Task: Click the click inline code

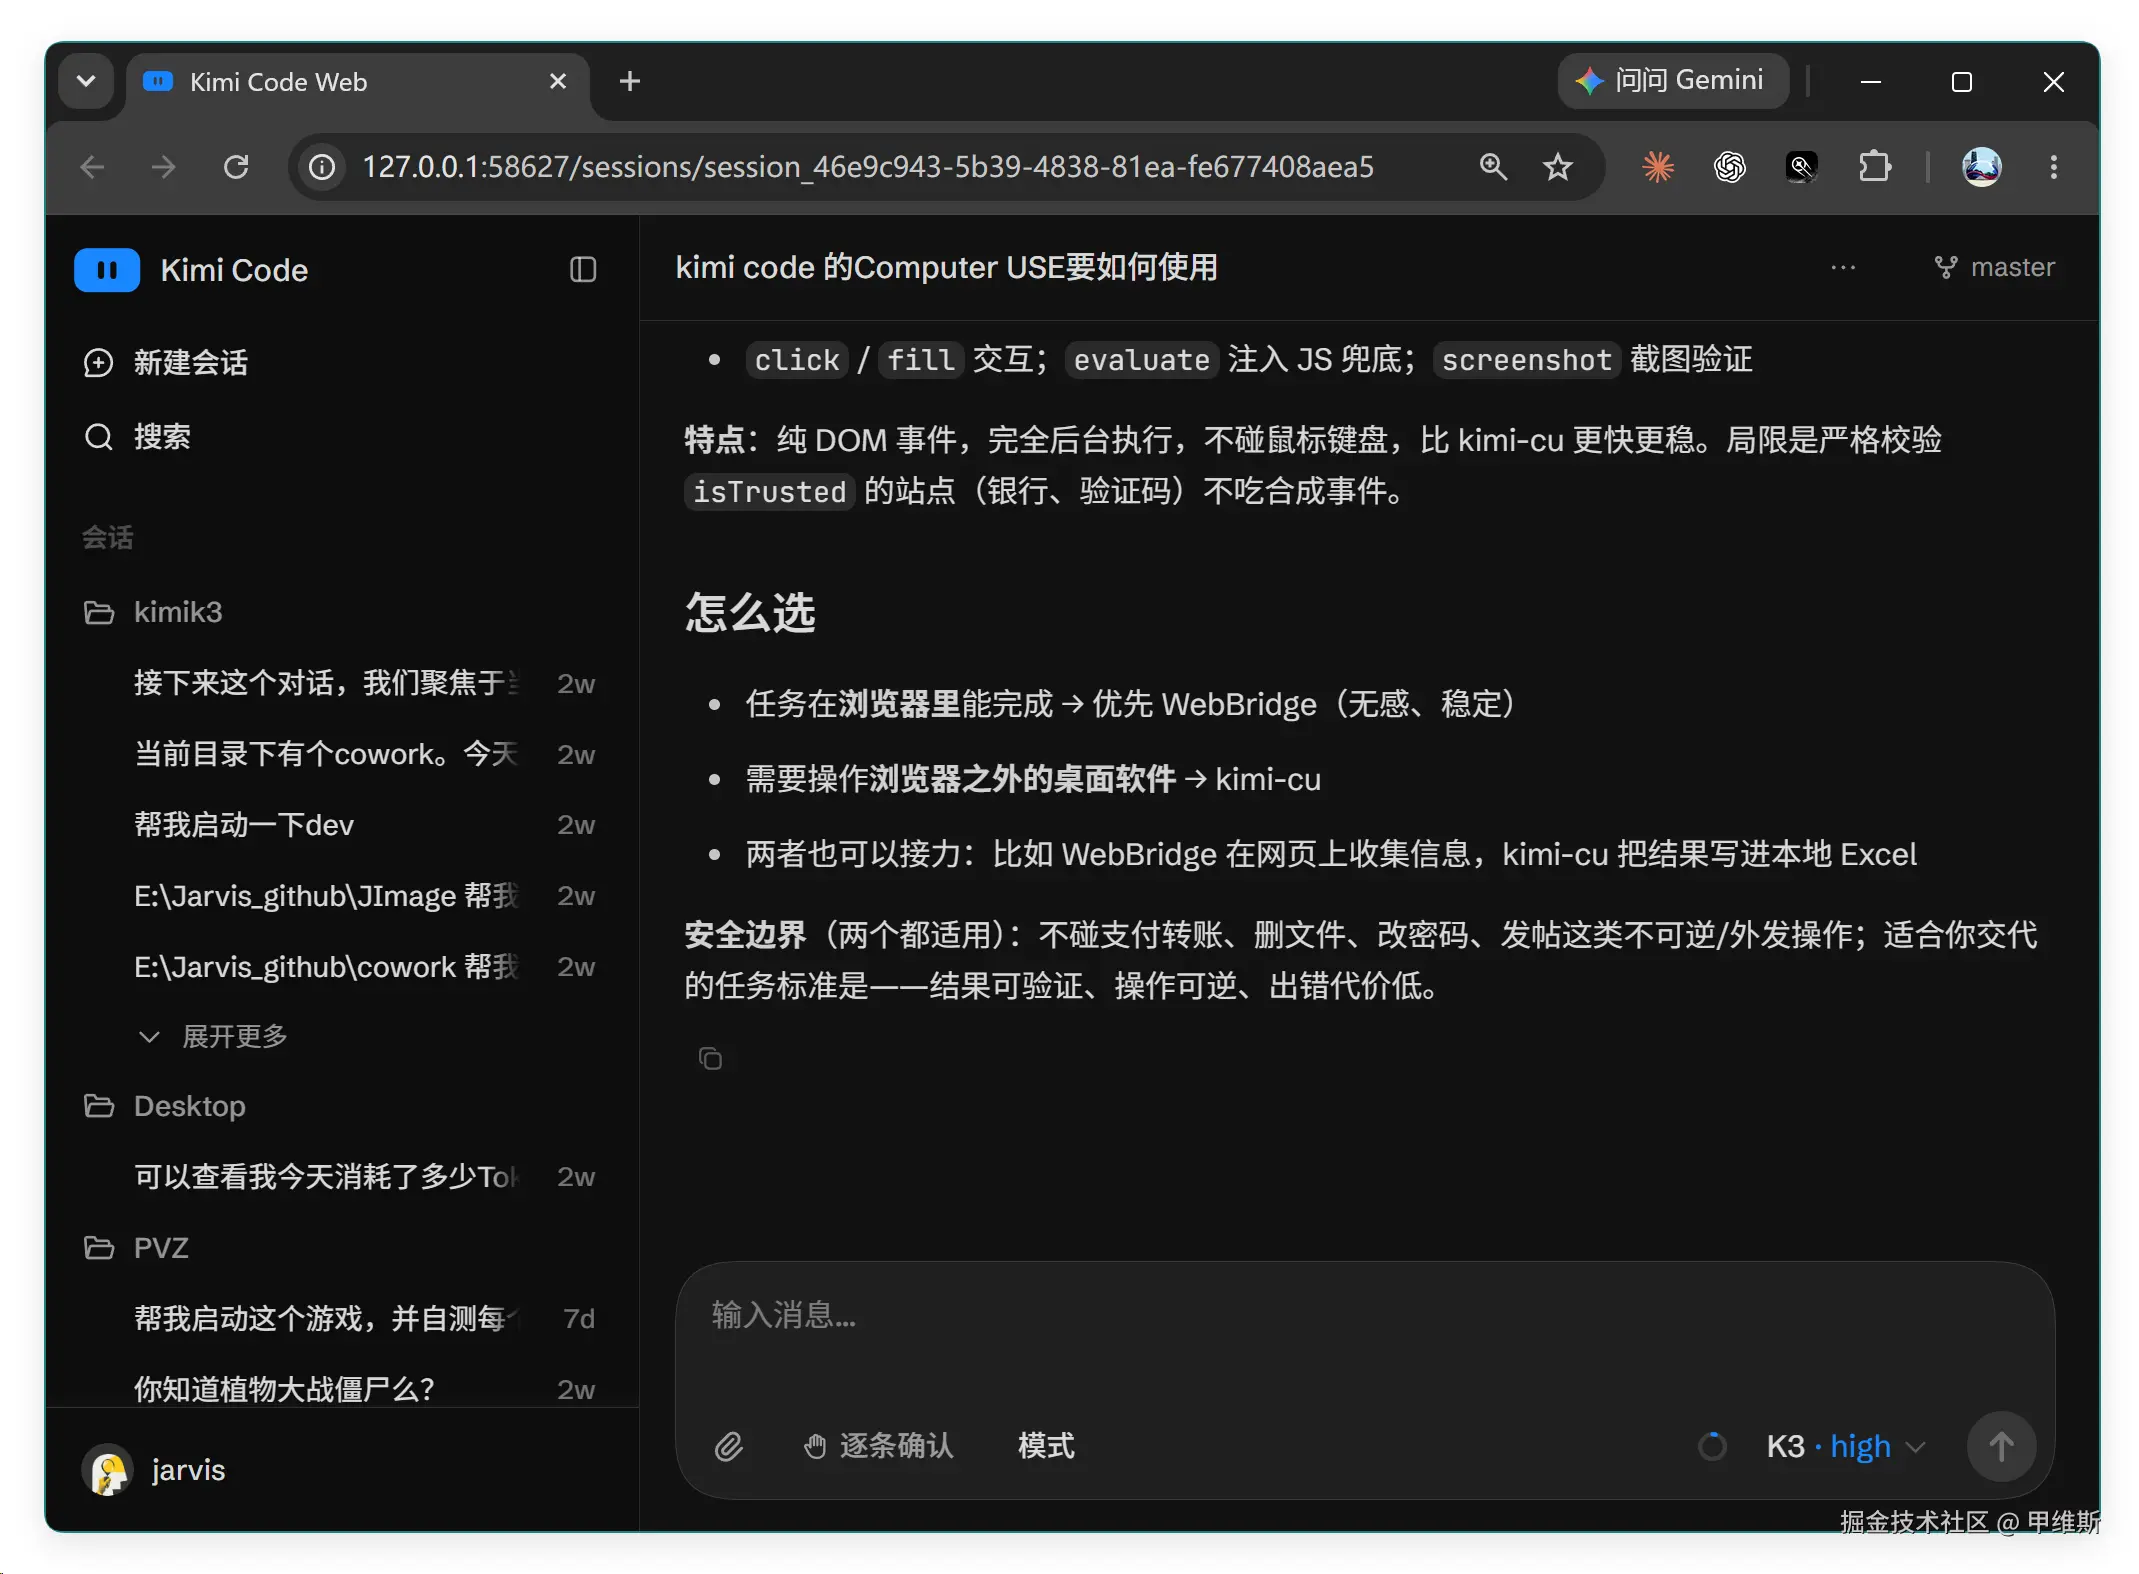Action: pos(797,360)
